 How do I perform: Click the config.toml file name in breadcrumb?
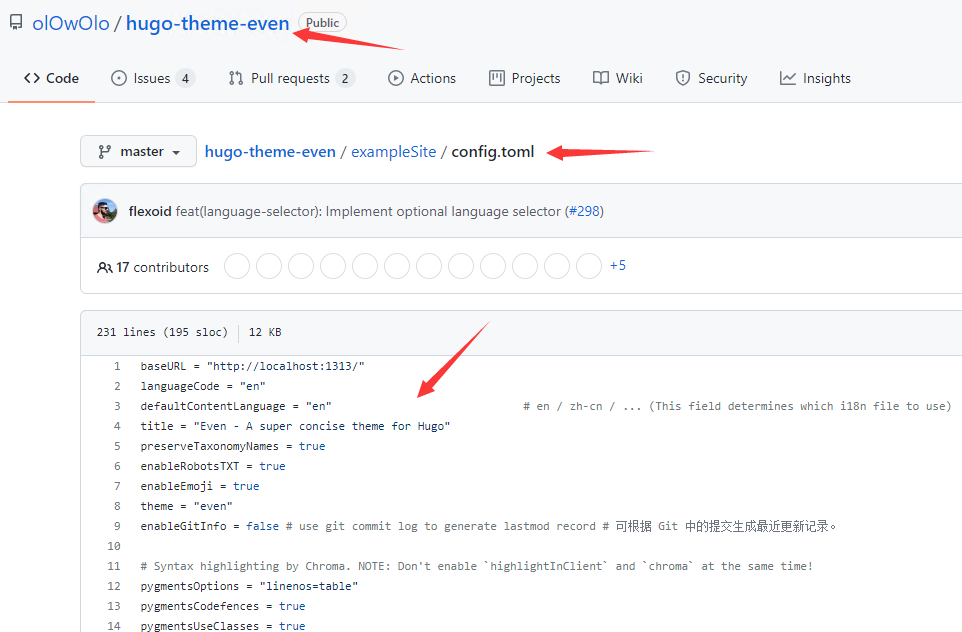click(493, 152)
